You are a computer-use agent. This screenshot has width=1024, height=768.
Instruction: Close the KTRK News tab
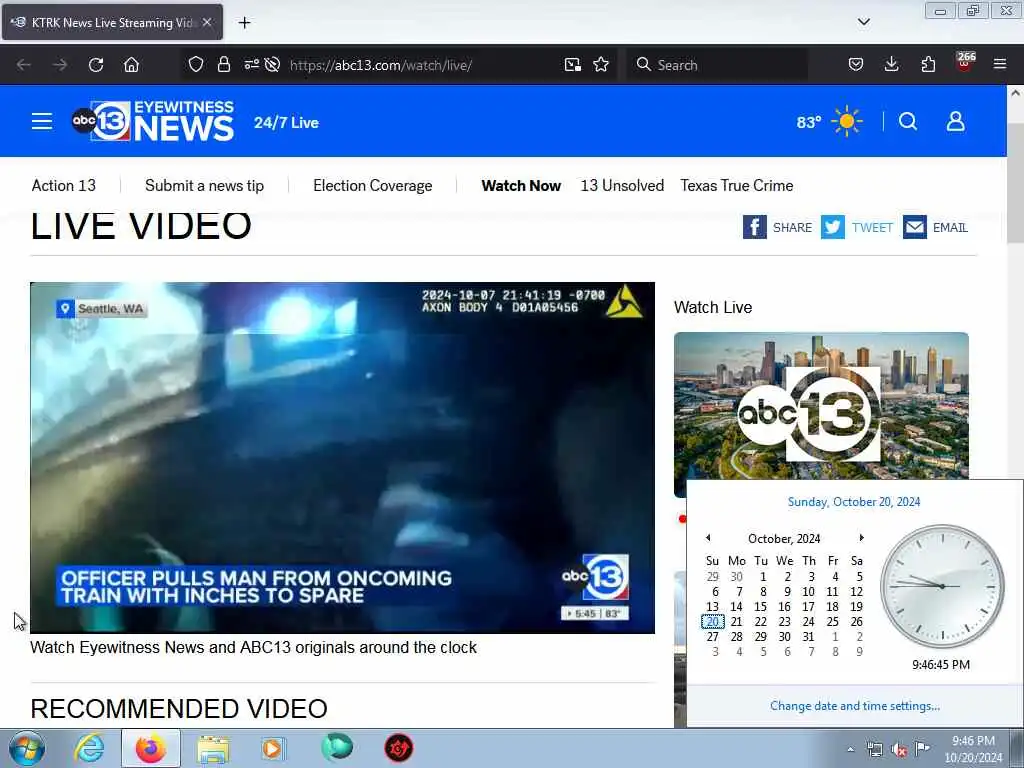click(x=207, y=22)
